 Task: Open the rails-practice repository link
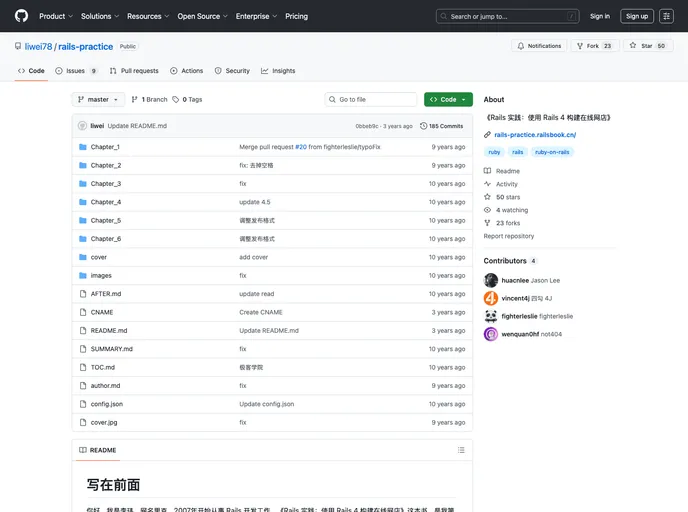click(x=86, y=47)
